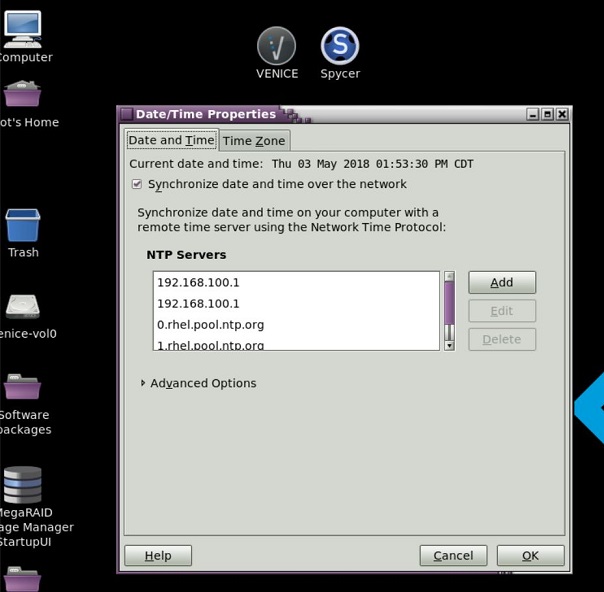Open Help for Date/Time Properties

point(158,555)
